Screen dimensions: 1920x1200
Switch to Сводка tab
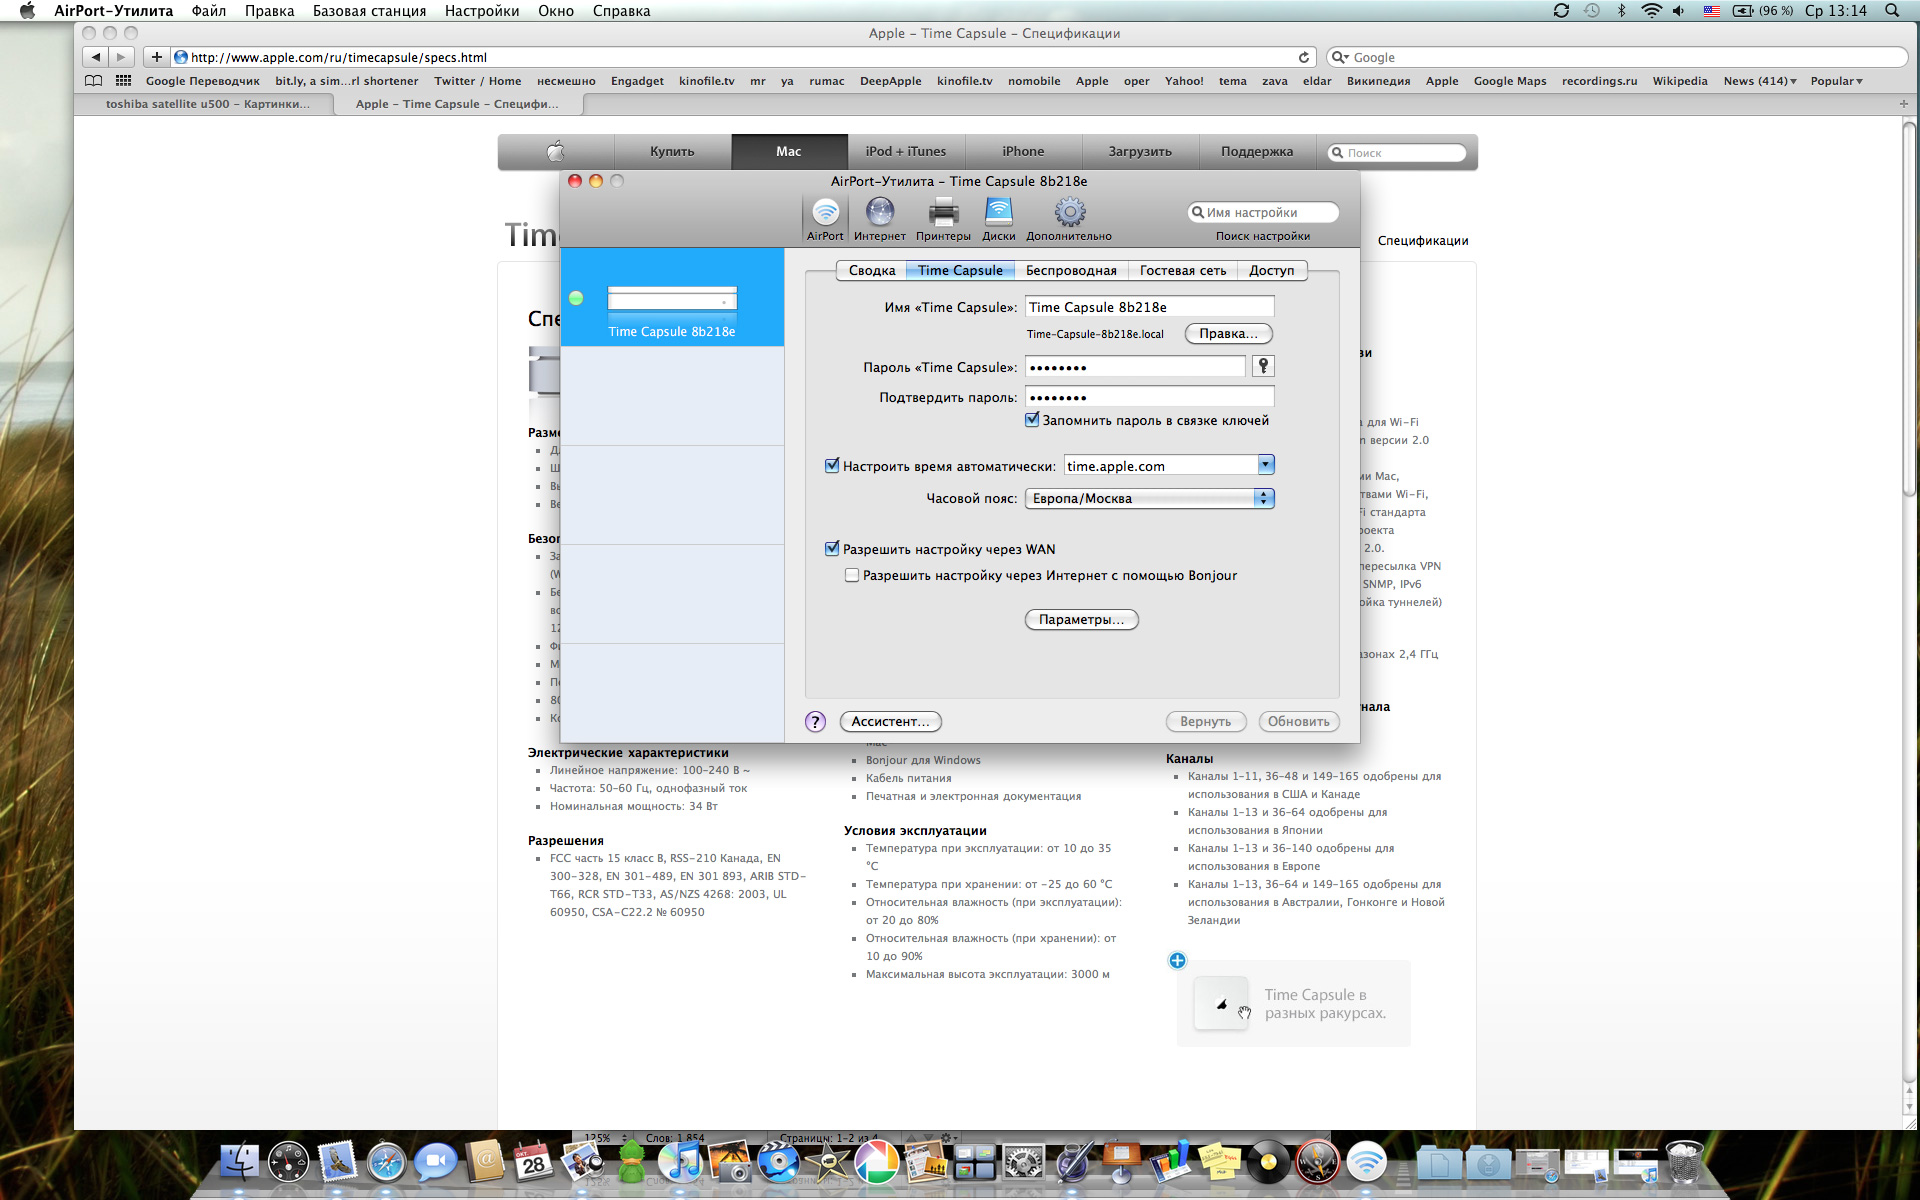(871, 270)
